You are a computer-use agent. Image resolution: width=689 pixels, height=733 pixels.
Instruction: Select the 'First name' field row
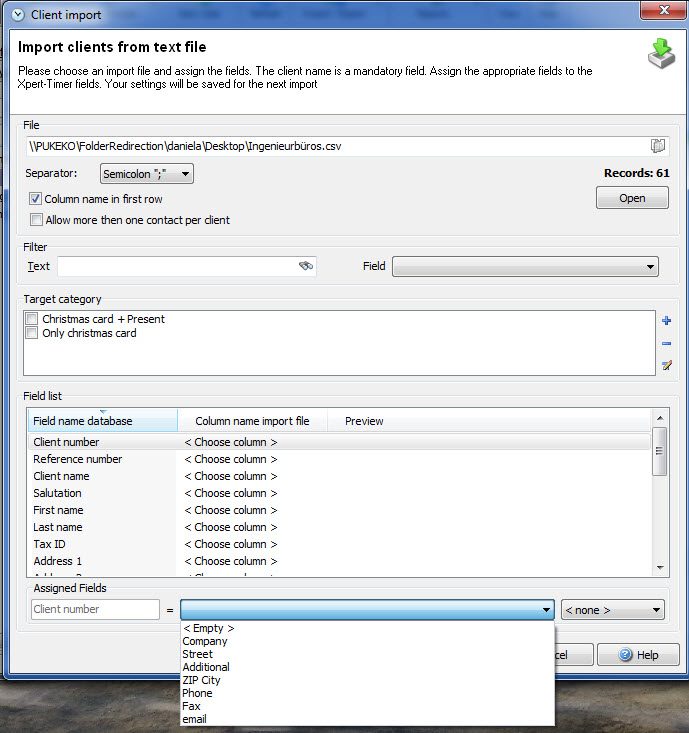339,510
